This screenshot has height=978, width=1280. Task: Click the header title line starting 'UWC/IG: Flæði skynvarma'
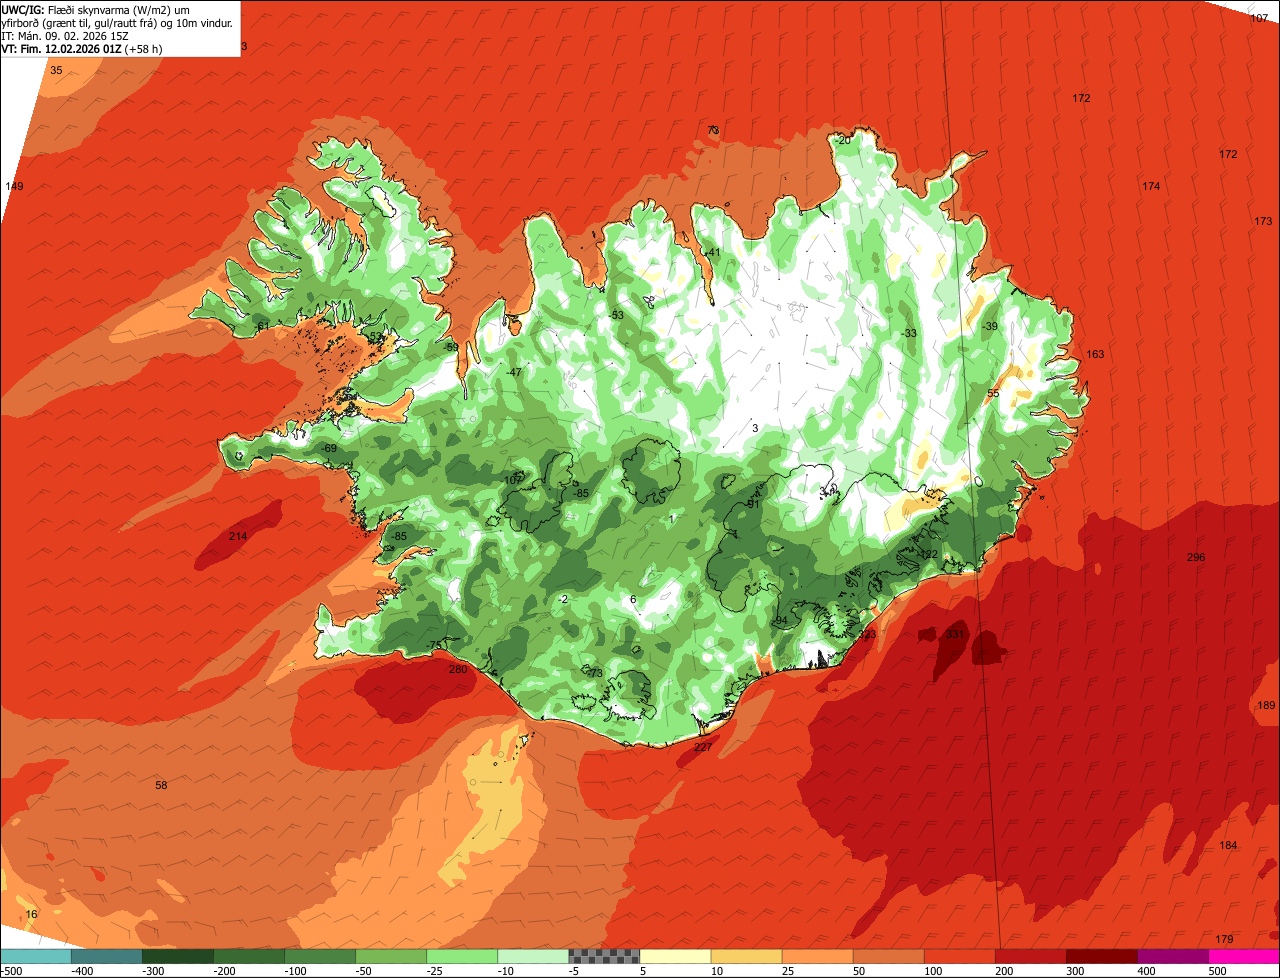point(96,10)
